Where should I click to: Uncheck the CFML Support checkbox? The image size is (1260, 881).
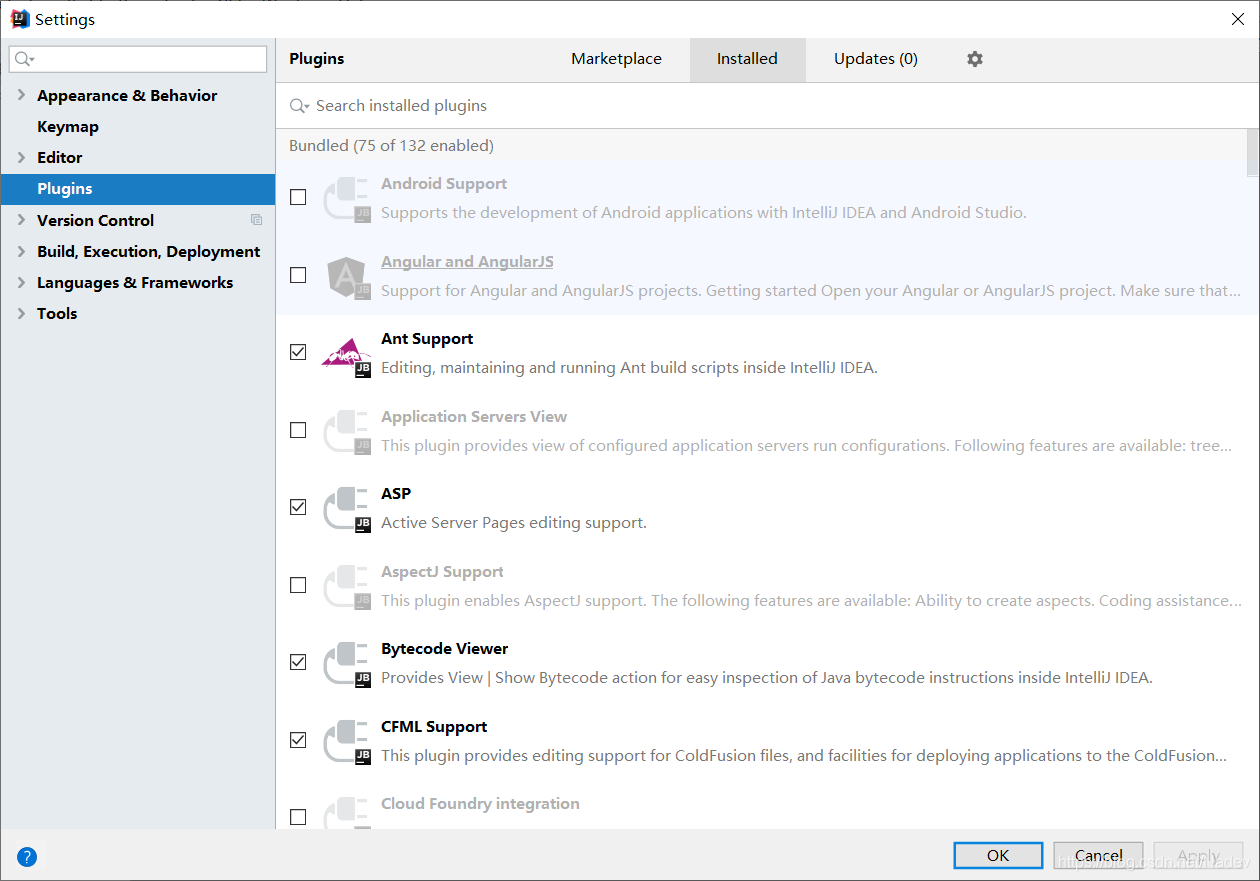pos(298,740)
